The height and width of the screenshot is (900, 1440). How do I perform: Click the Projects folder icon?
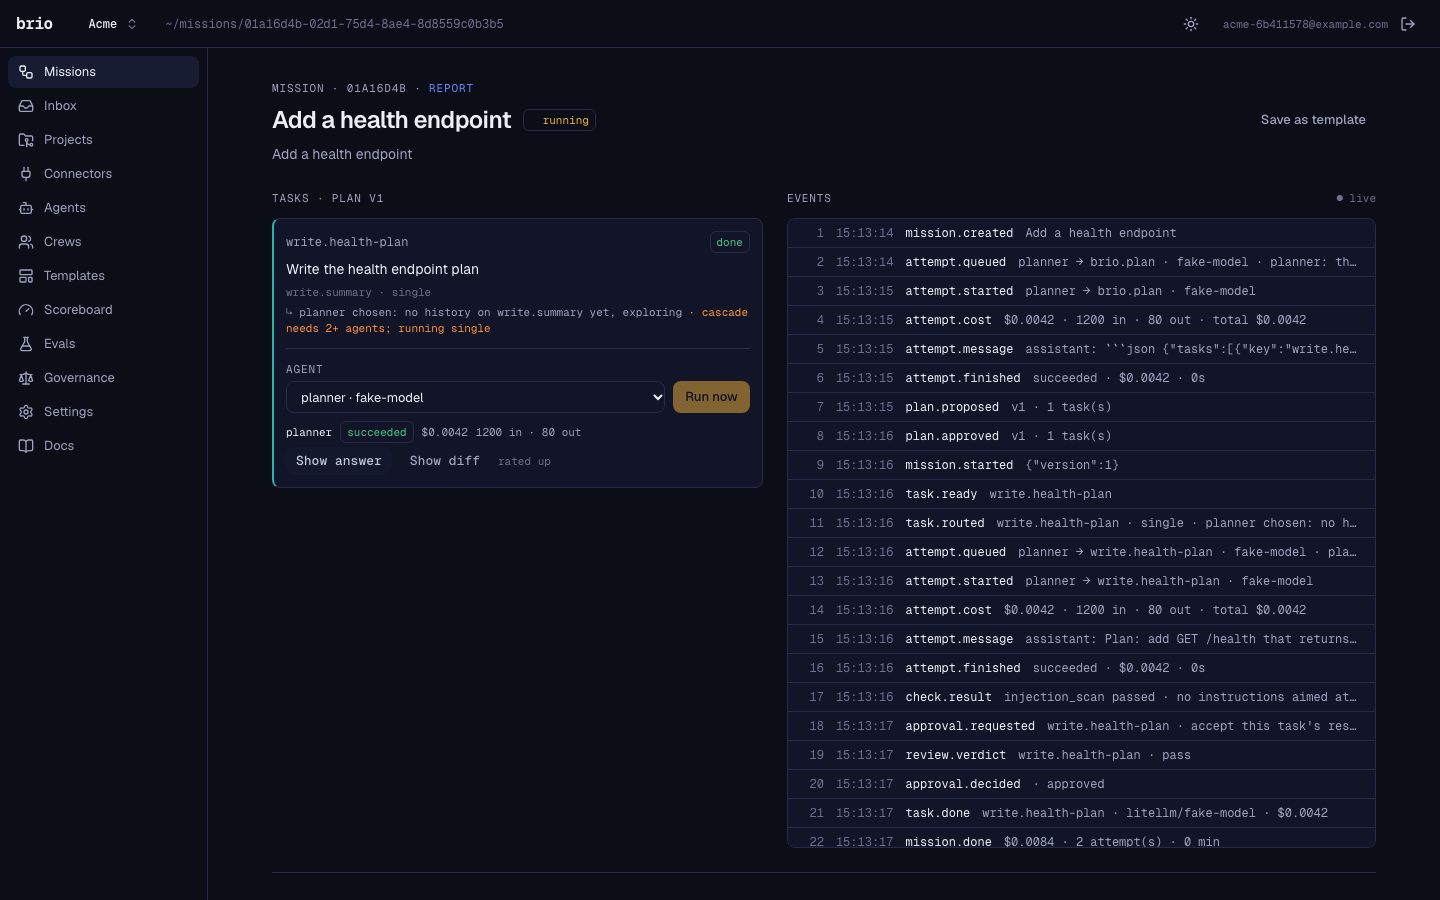26,140
